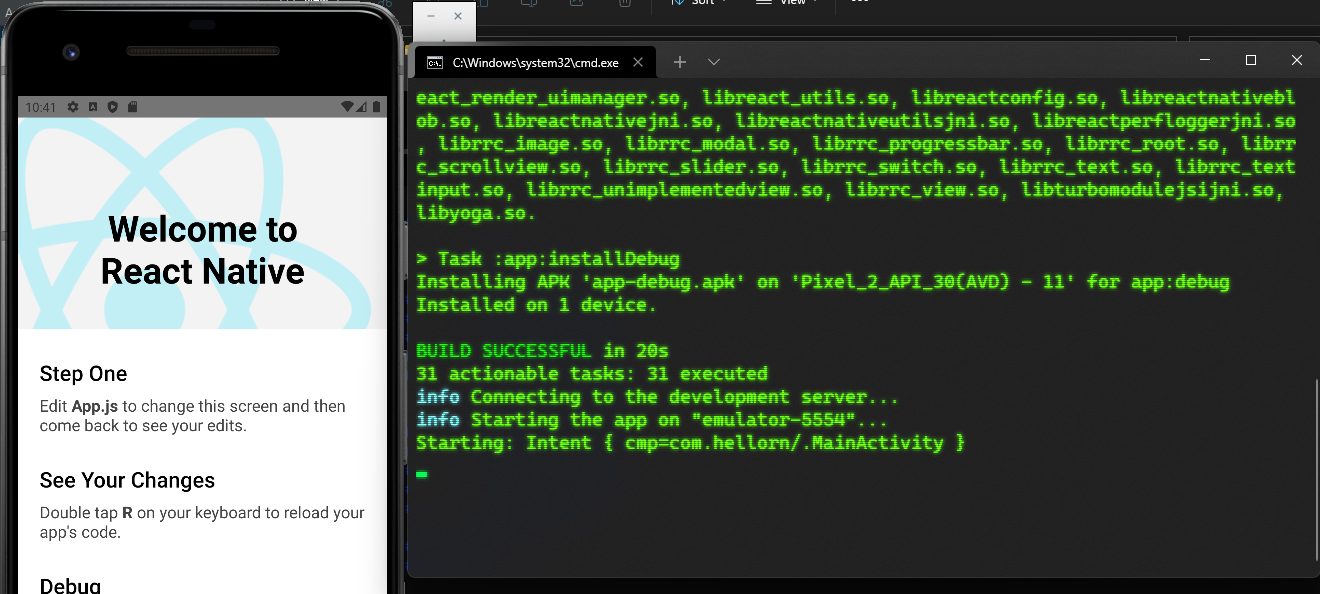Click the 'Installed on 1 device.' line
The width and height of the screenshot is (1320, 594).
coord(536,305)
